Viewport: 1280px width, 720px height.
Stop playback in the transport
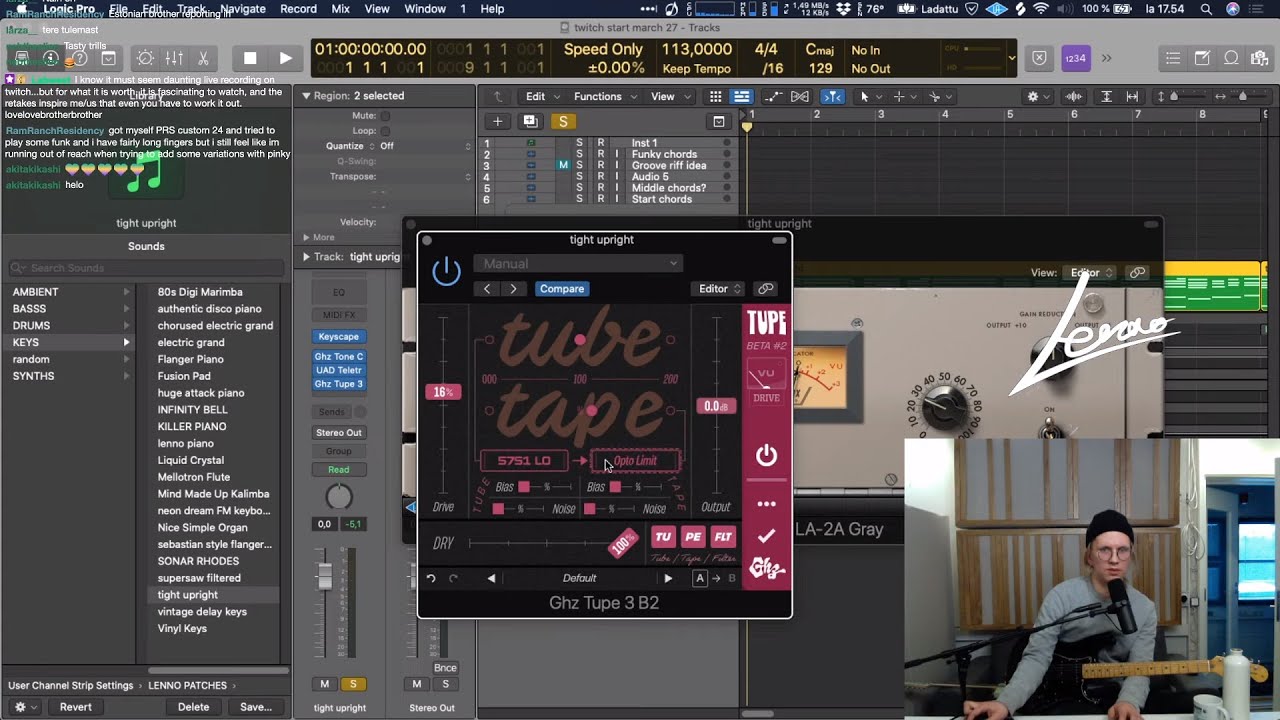250,58
